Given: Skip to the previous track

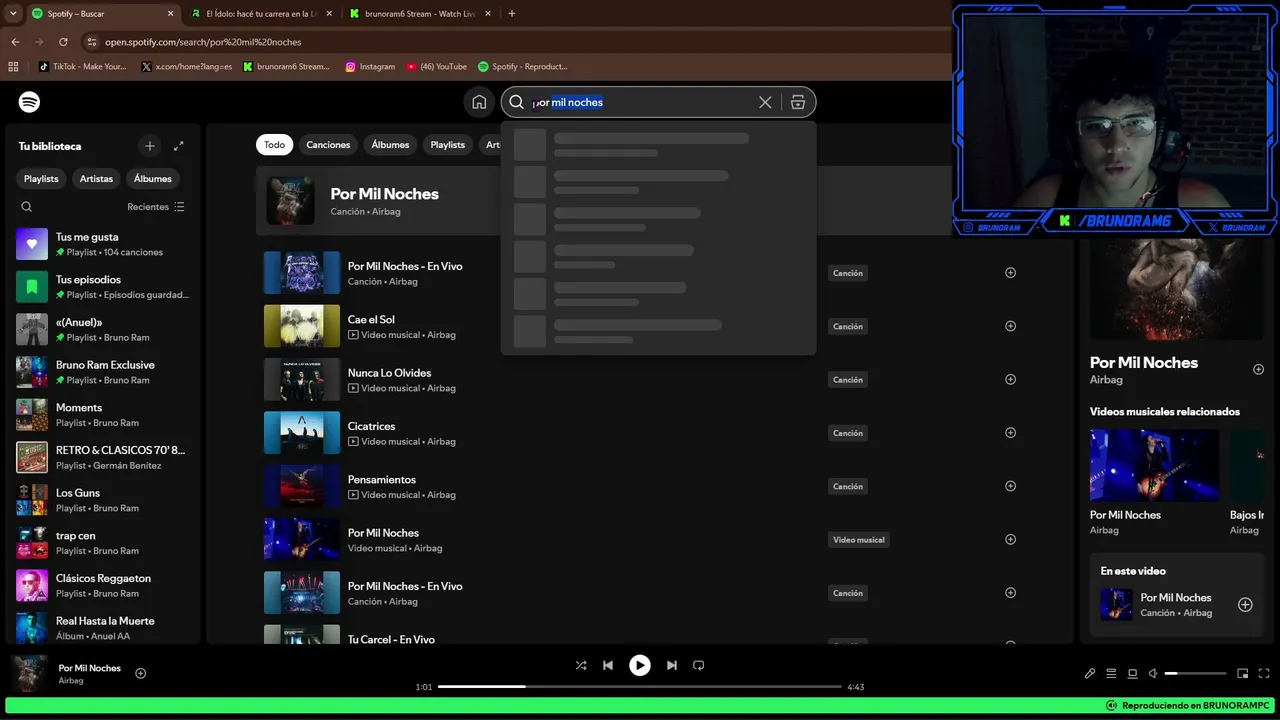Looking at the screenshot, I should tap(608, 665).
